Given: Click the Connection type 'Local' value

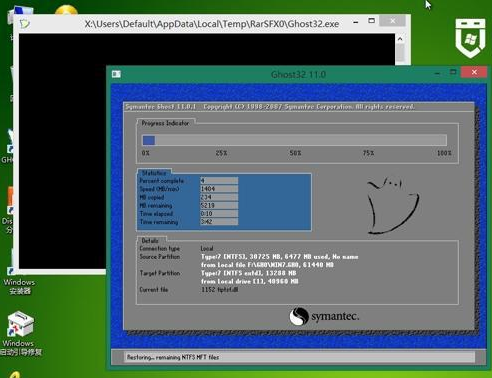Looking at the screenshot, I should pyautogui.click(x=207, y=248).
